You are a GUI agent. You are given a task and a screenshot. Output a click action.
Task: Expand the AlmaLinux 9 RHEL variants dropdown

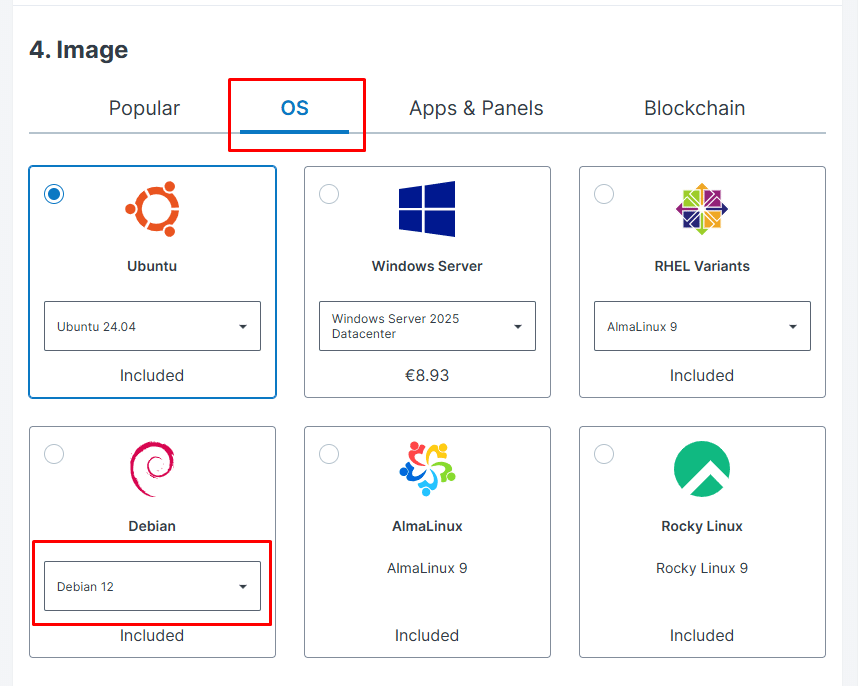click(x=702, y=326)
